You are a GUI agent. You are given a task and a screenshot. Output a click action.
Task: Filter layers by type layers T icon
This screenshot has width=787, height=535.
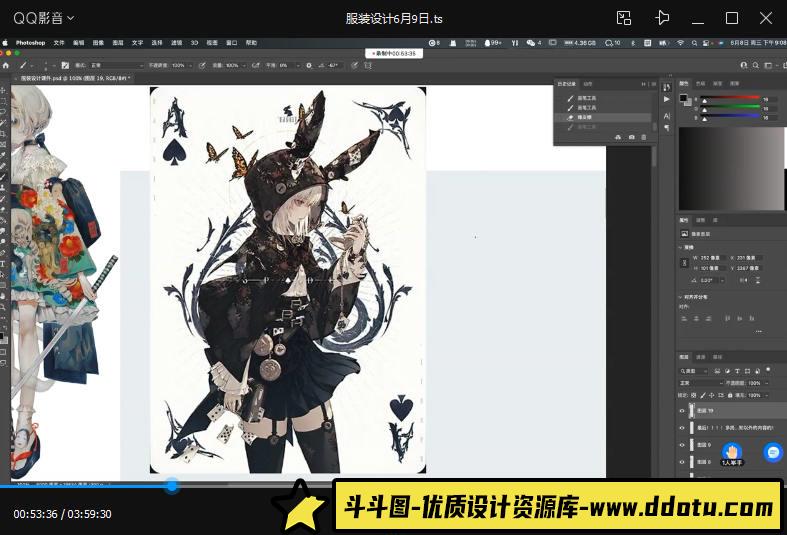pos(737,371)
